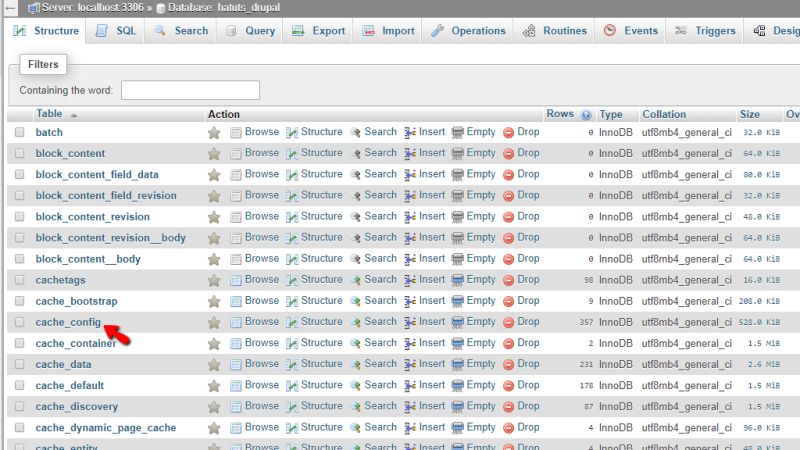
Task: Click the Insert icon in block_content_field_data row
Action: tap(410, 175)
